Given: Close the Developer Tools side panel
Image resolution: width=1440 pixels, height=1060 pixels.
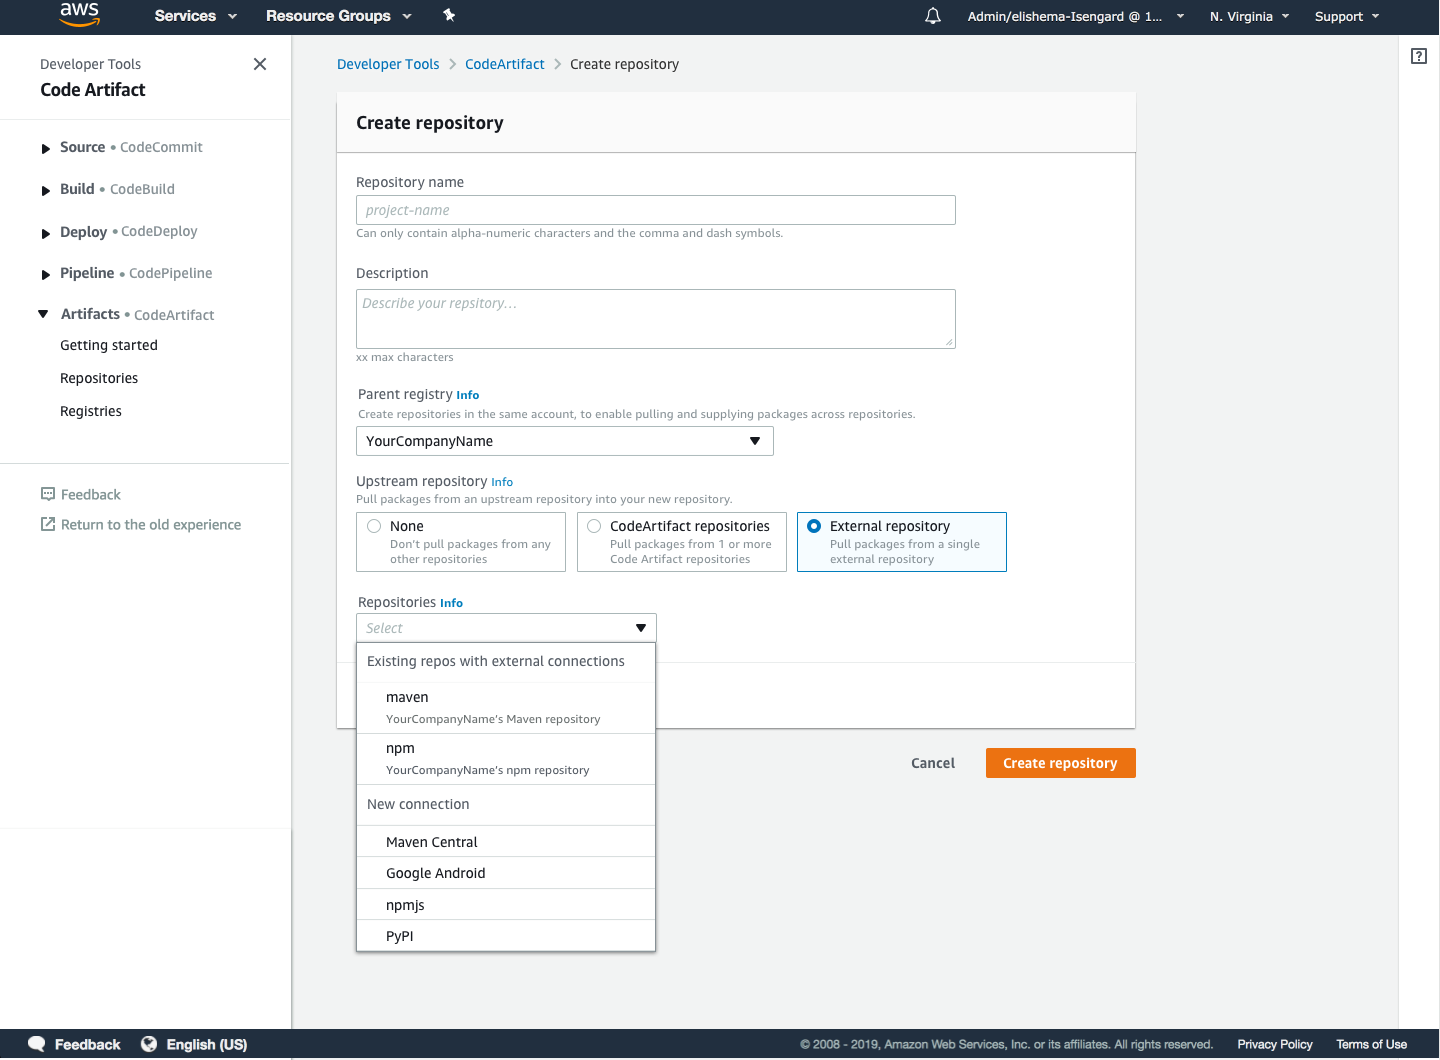Looking at the screenshot, I should 260,64.
